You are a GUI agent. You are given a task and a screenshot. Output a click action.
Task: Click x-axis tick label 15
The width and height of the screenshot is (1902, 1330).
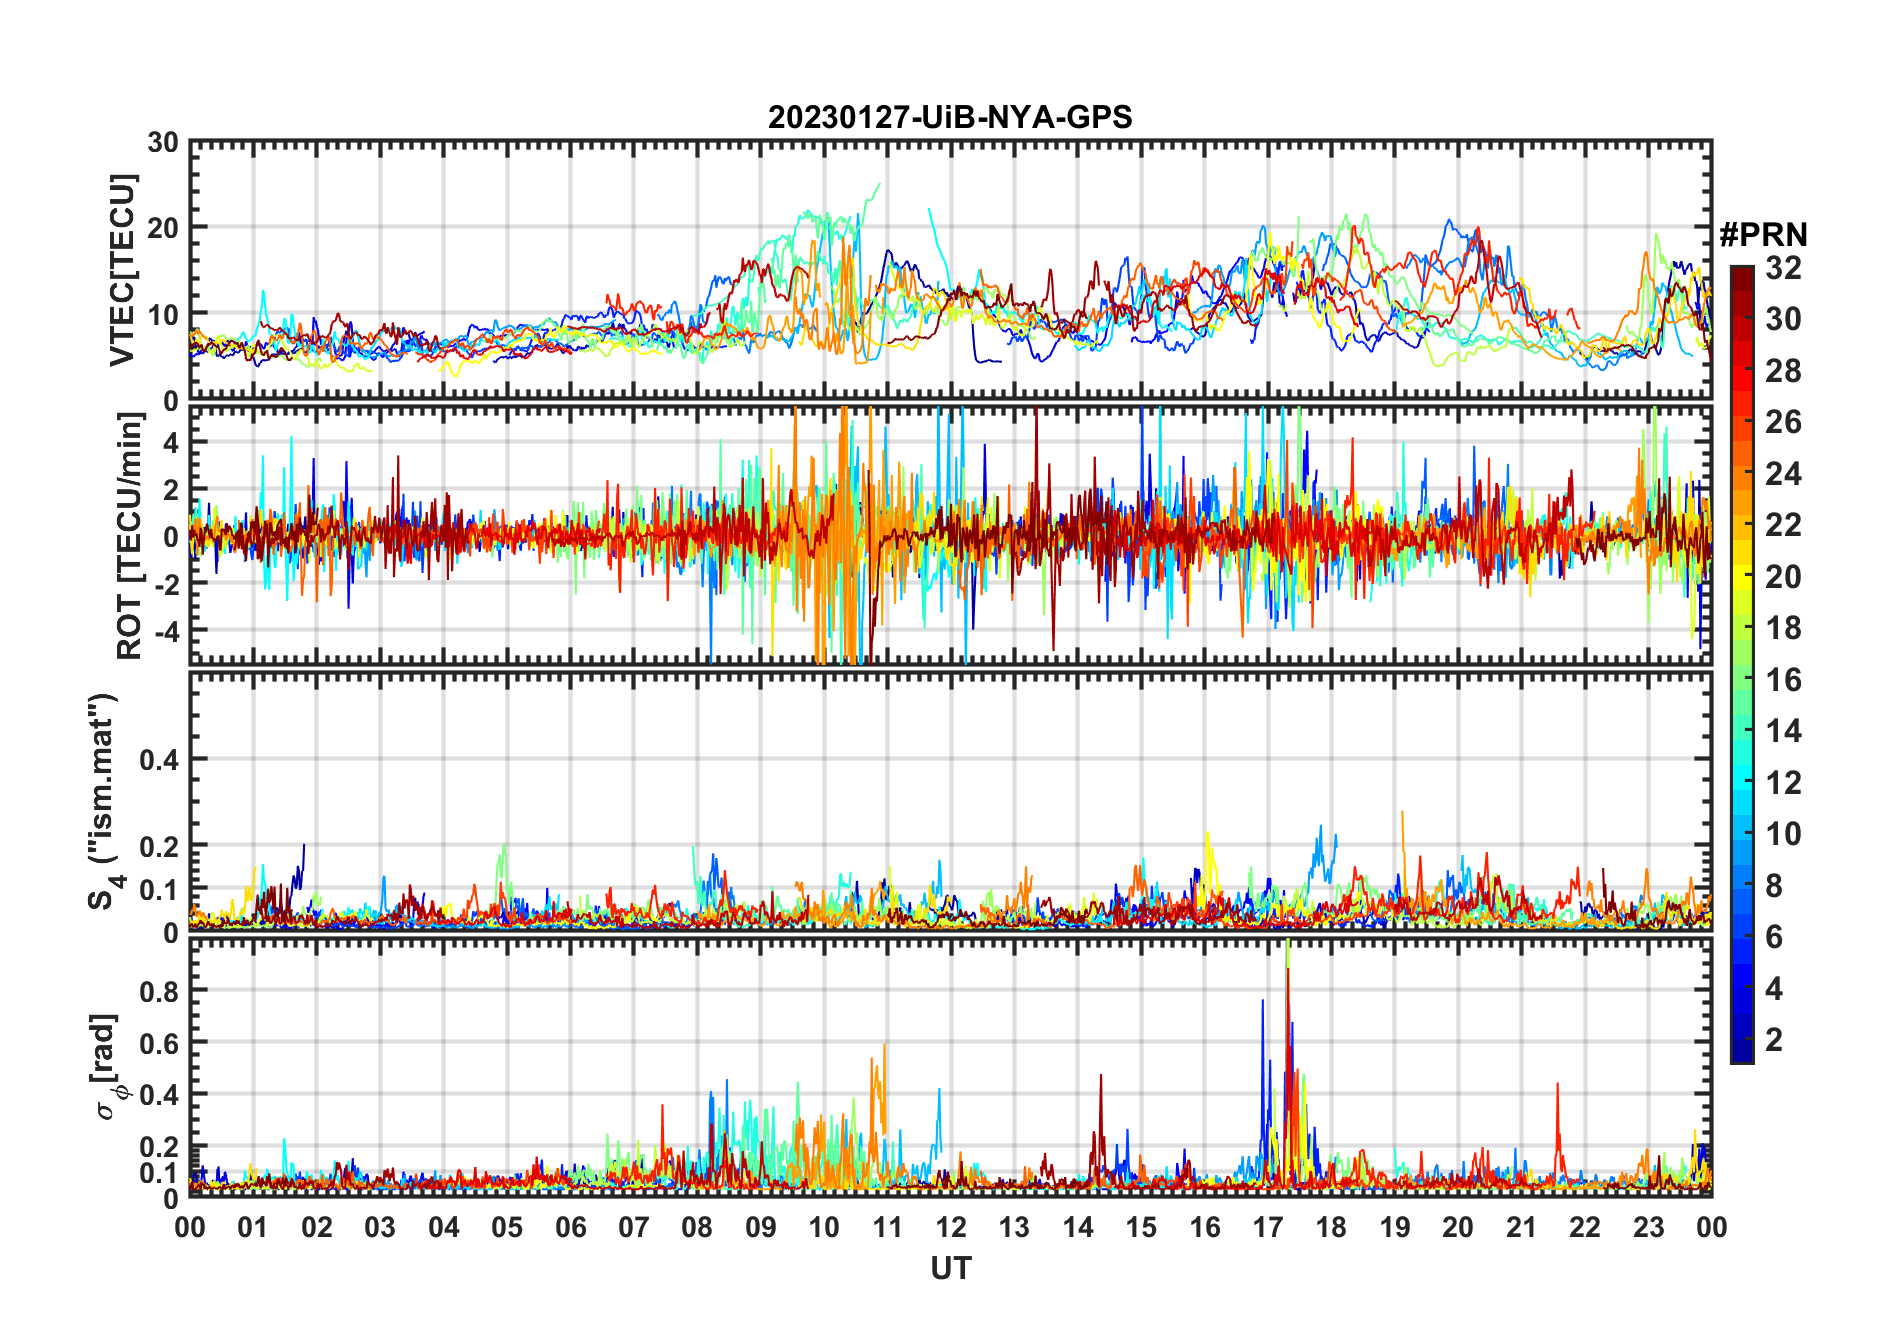click(x=1141, y=1227)
